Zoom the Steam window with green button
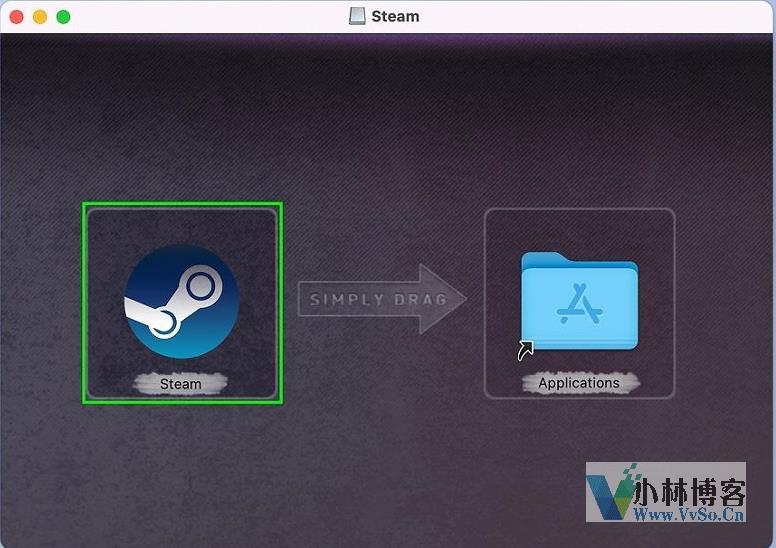776x548 pixels. click(x=63, y=17)
